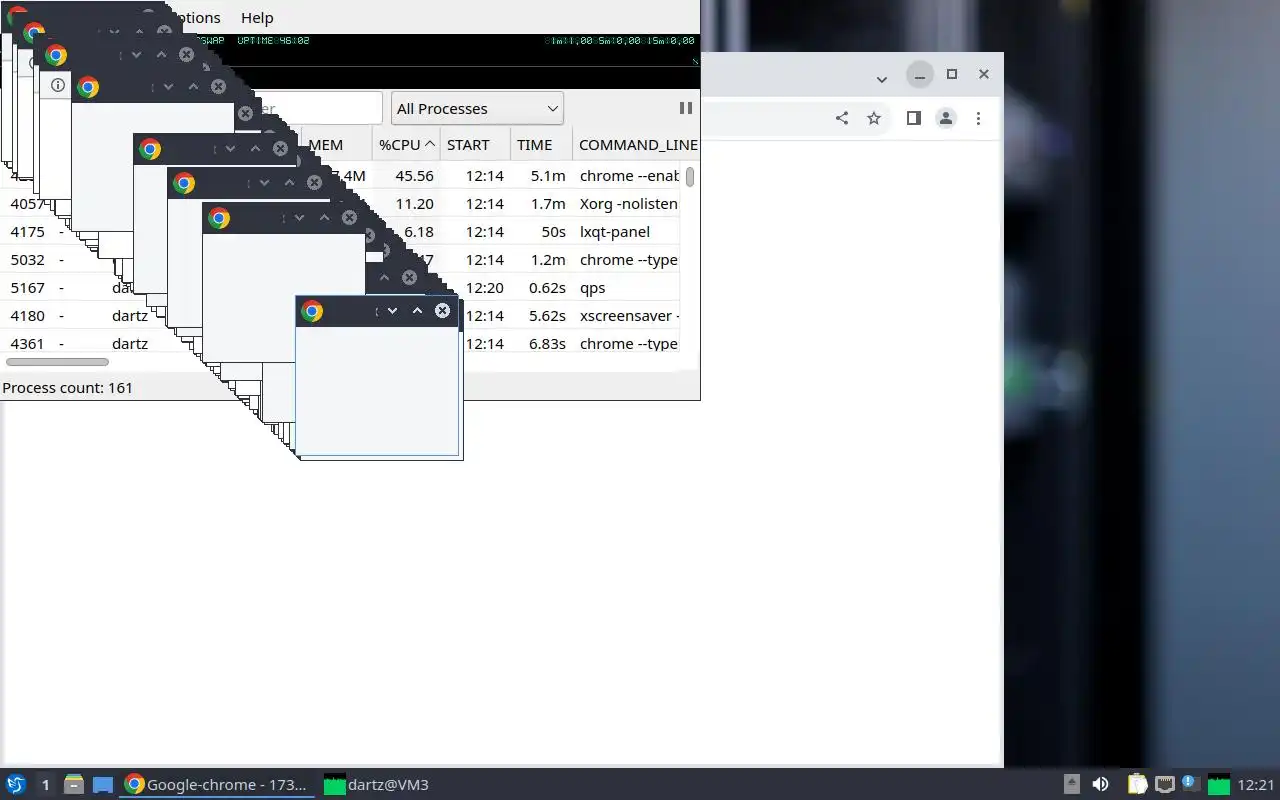Open the All Processes filter dropdown
This screenshot has width=1280, height=800.
pyautogui.click(x=477, y=108)
